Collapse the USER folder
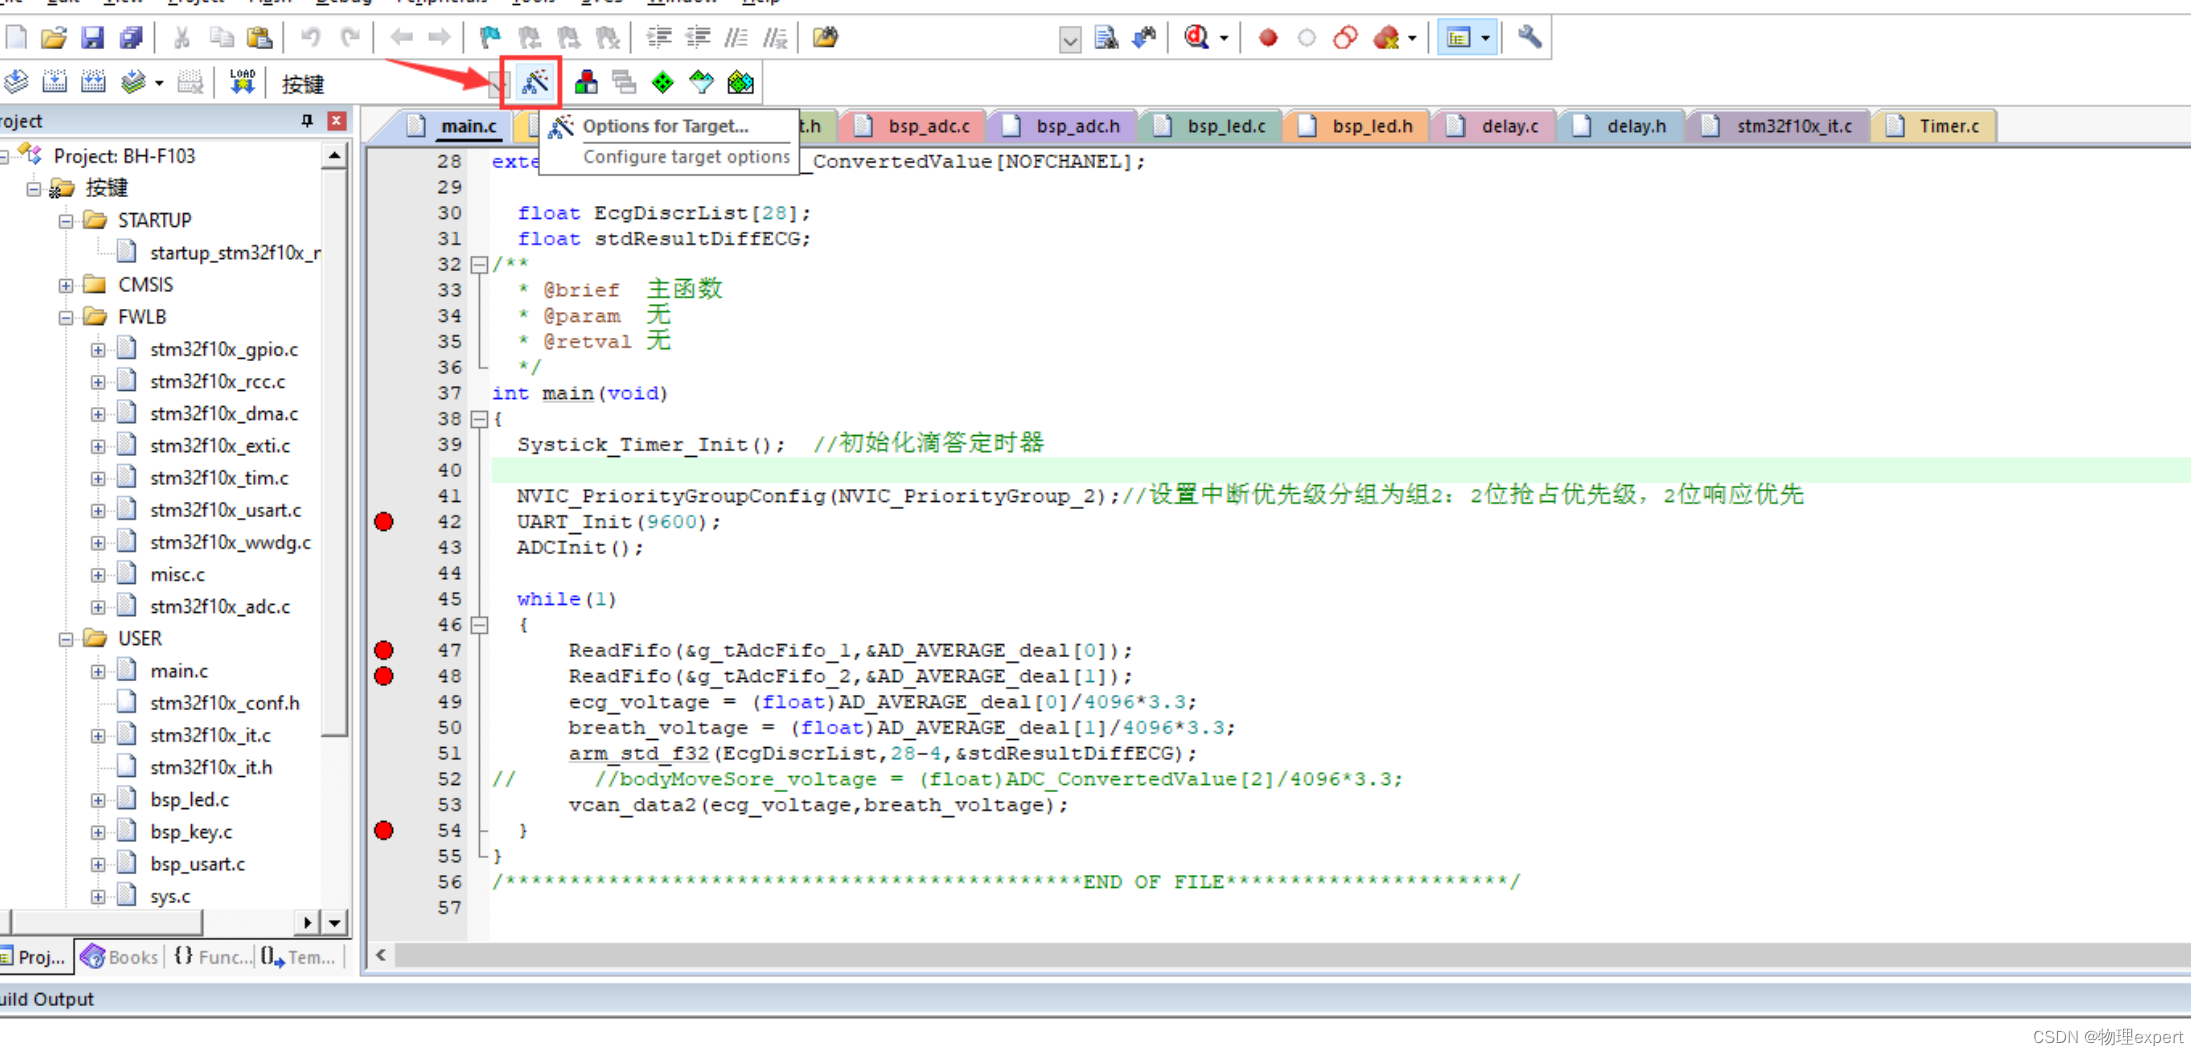Image resolution: width=2199 pixels, height=1055 pixels. tap(66, 640)
